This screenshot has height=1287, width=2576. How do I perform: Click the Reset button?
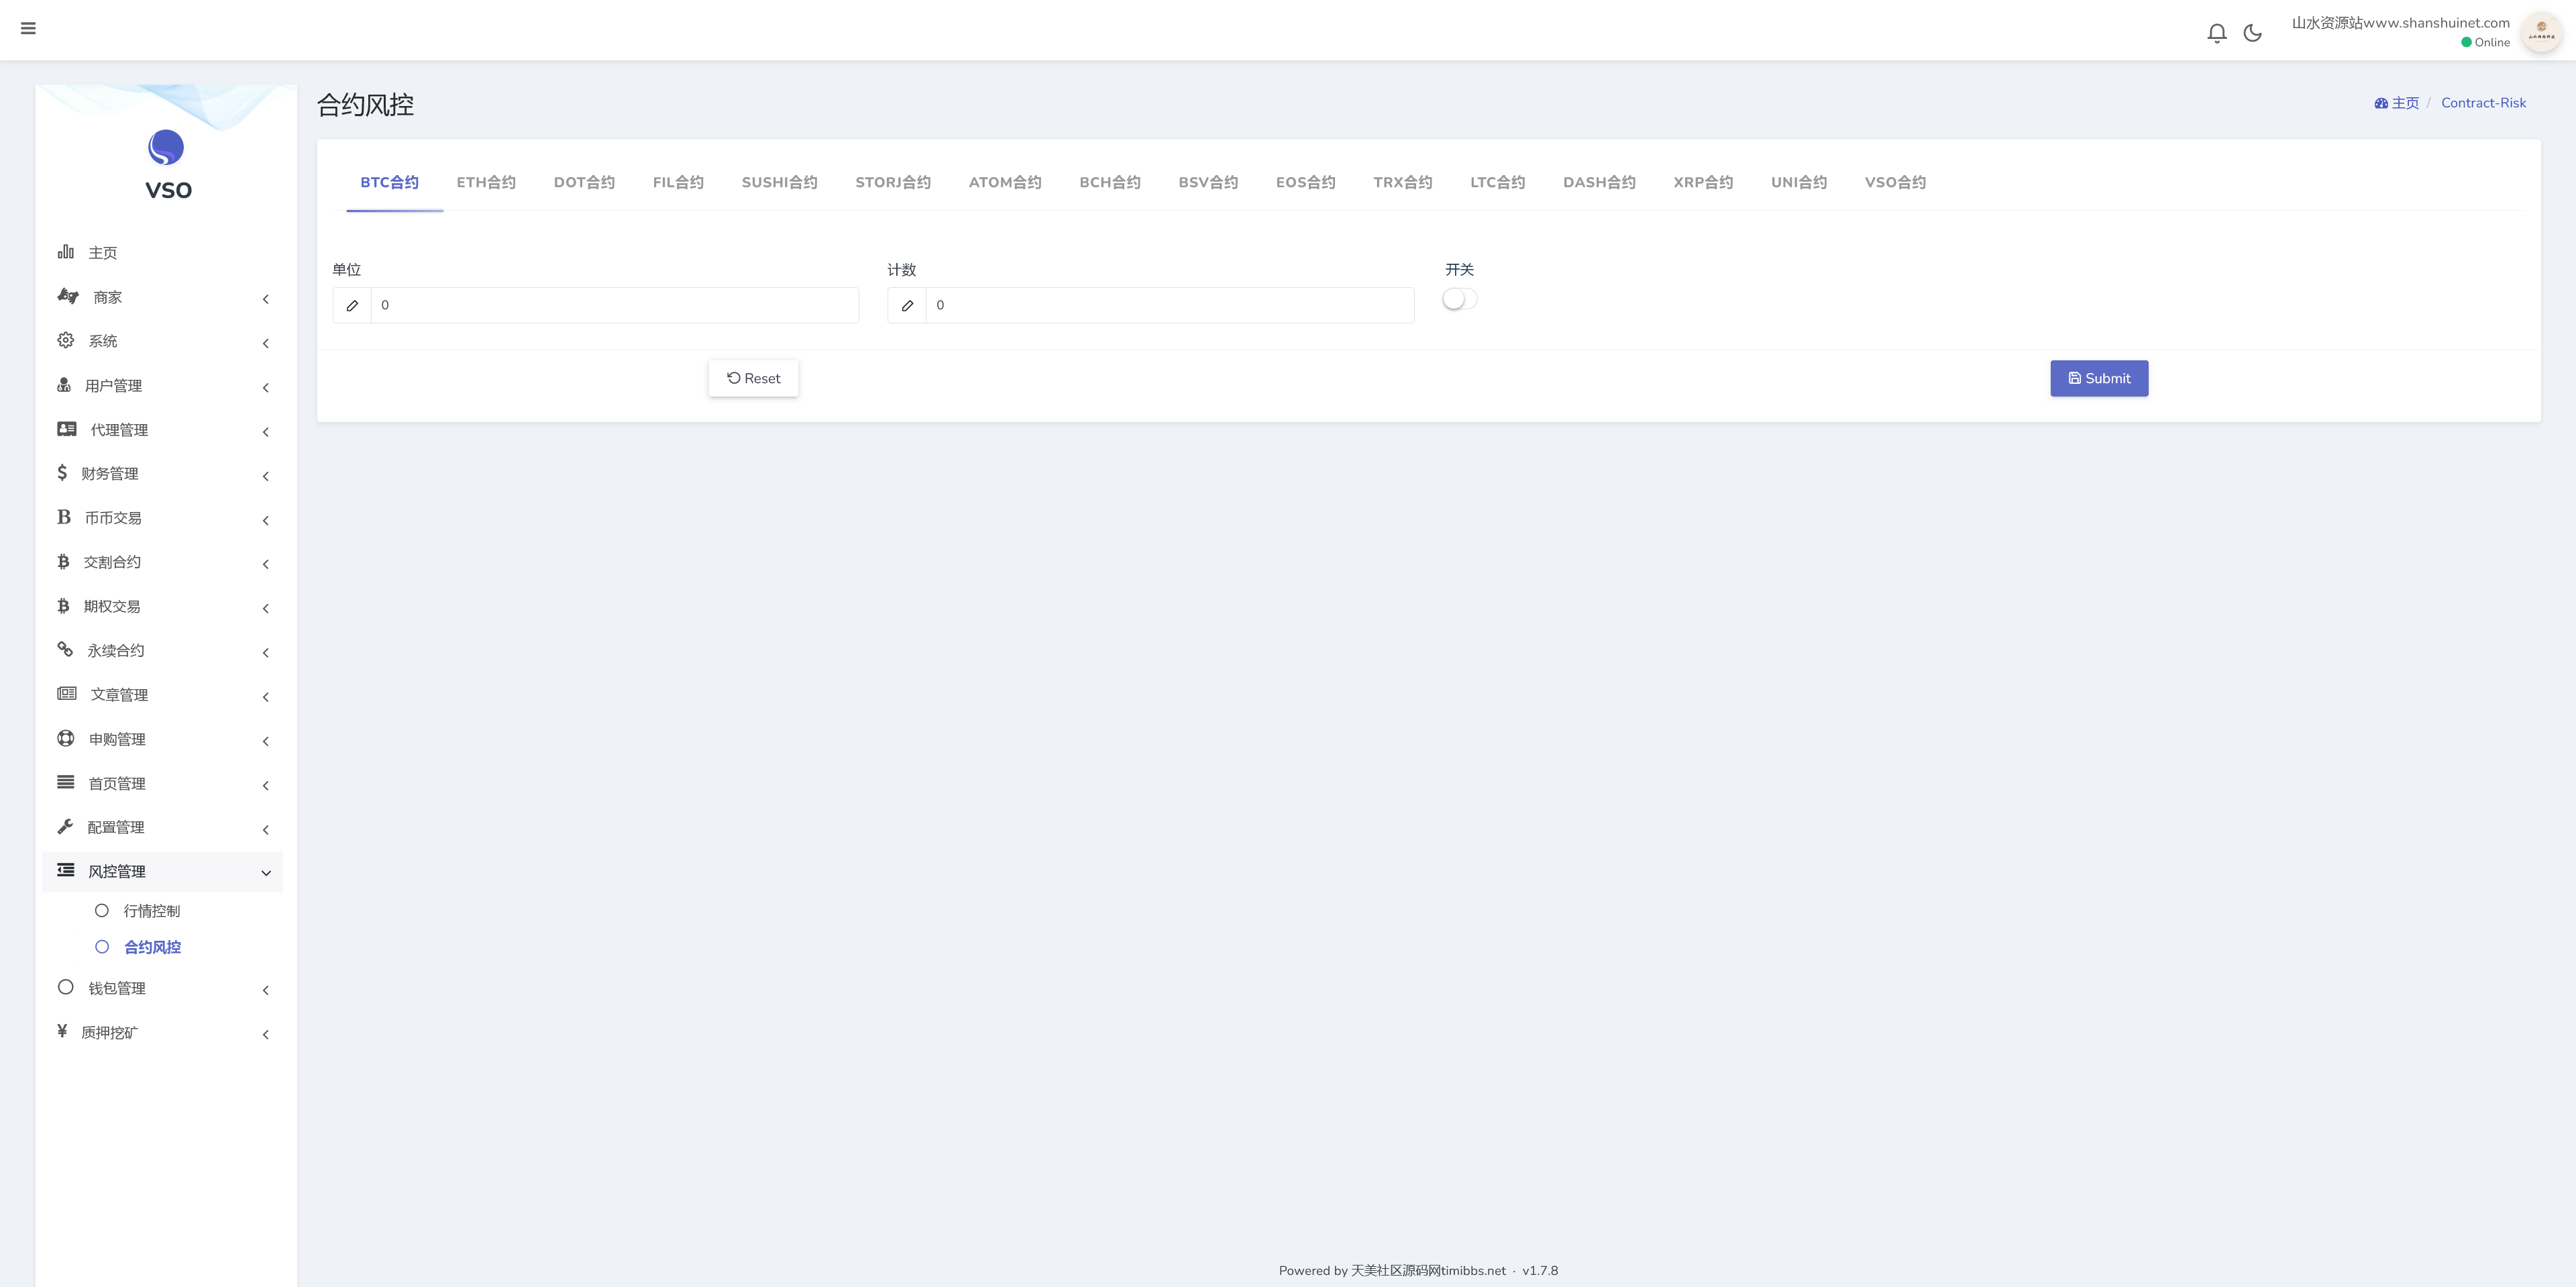[x=753, y=378]
